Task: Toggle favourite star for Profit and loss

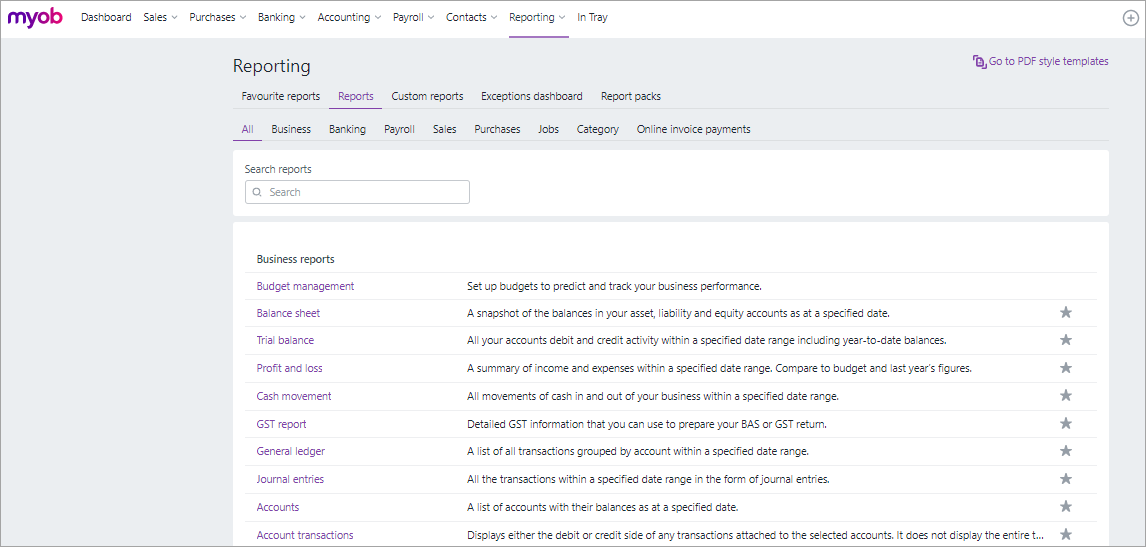Action: [1066, 368]
